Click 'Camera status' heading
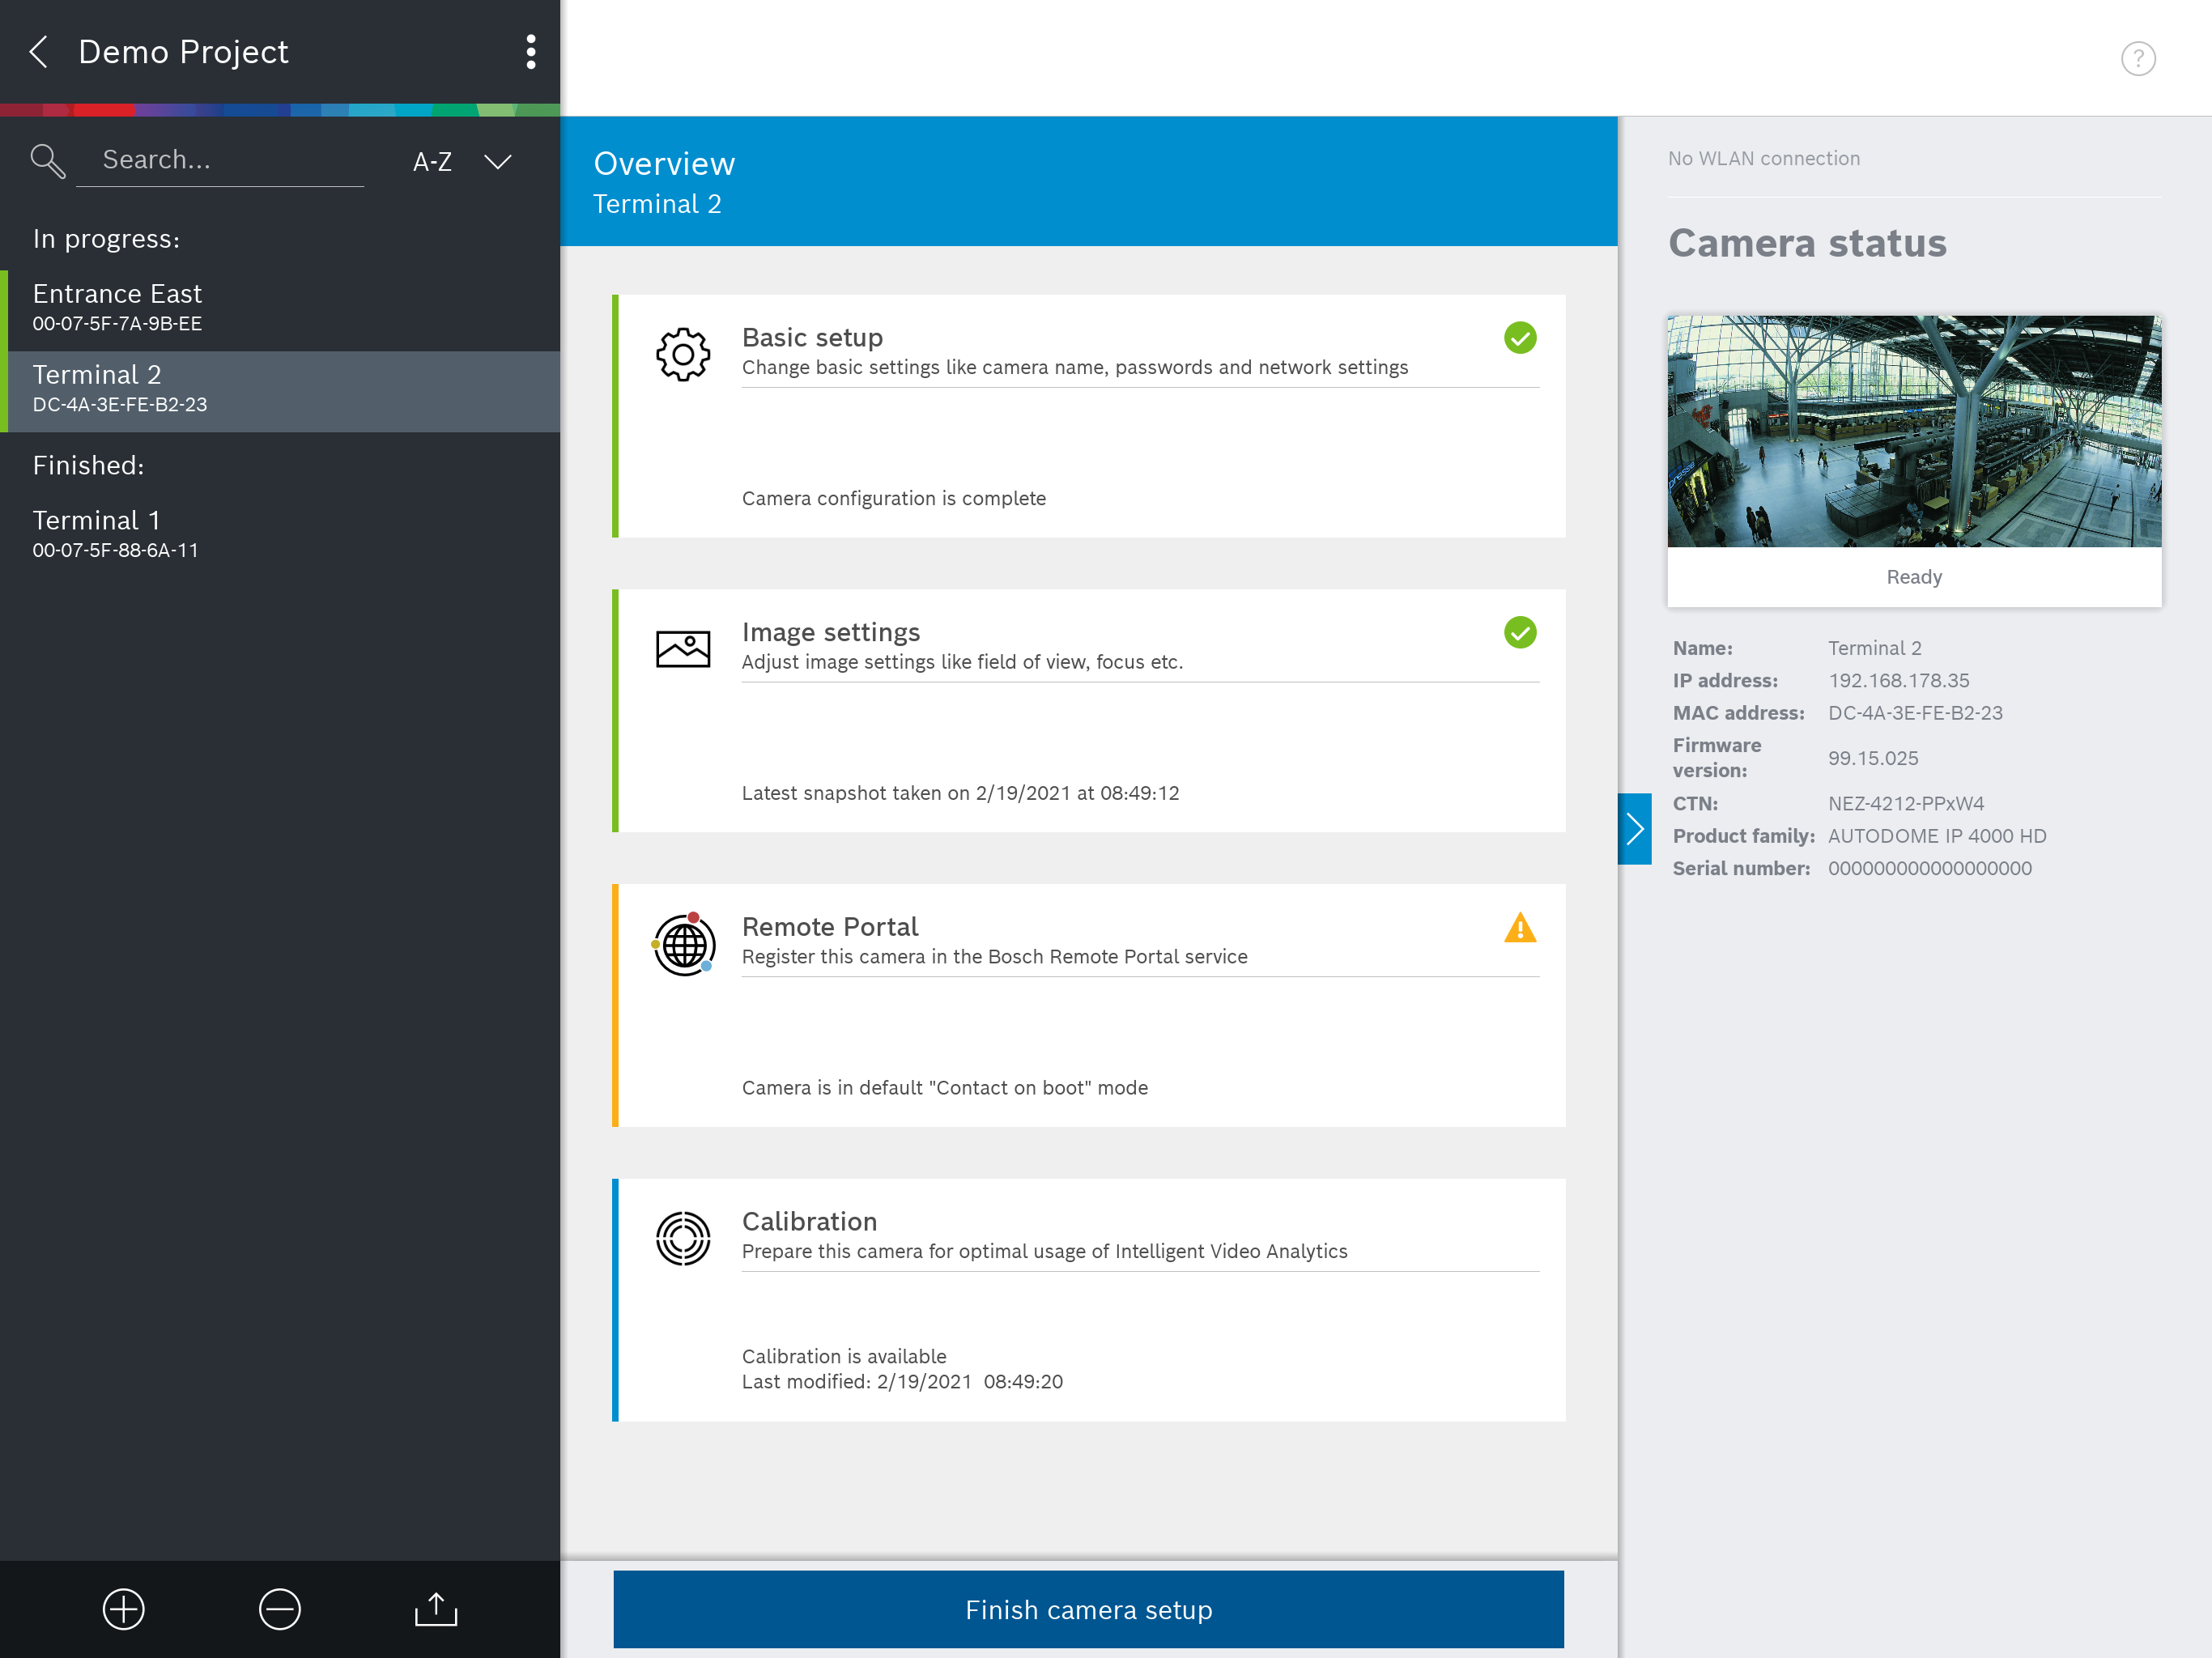 coord(1807,243)
